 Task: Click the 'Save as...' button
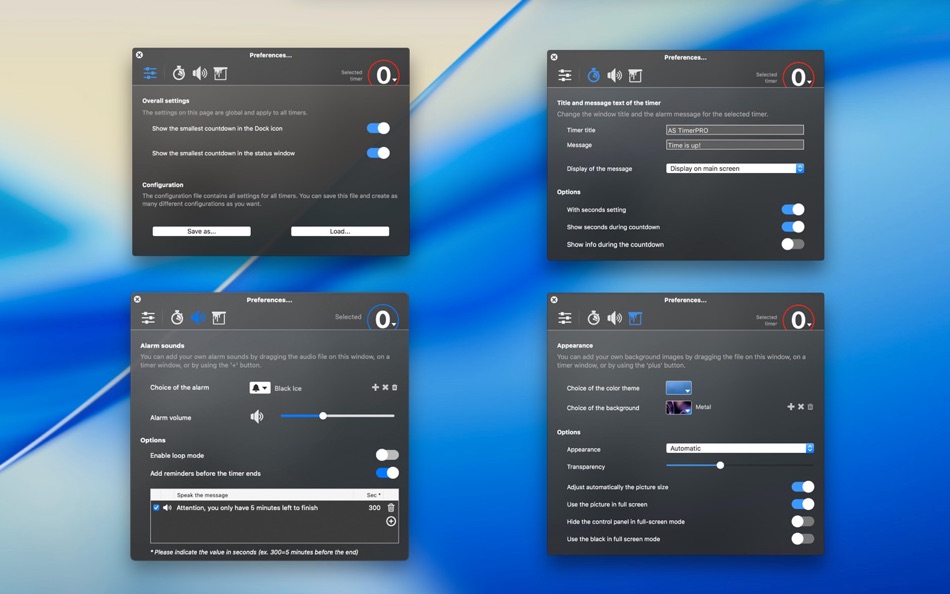tap(202, 230)
